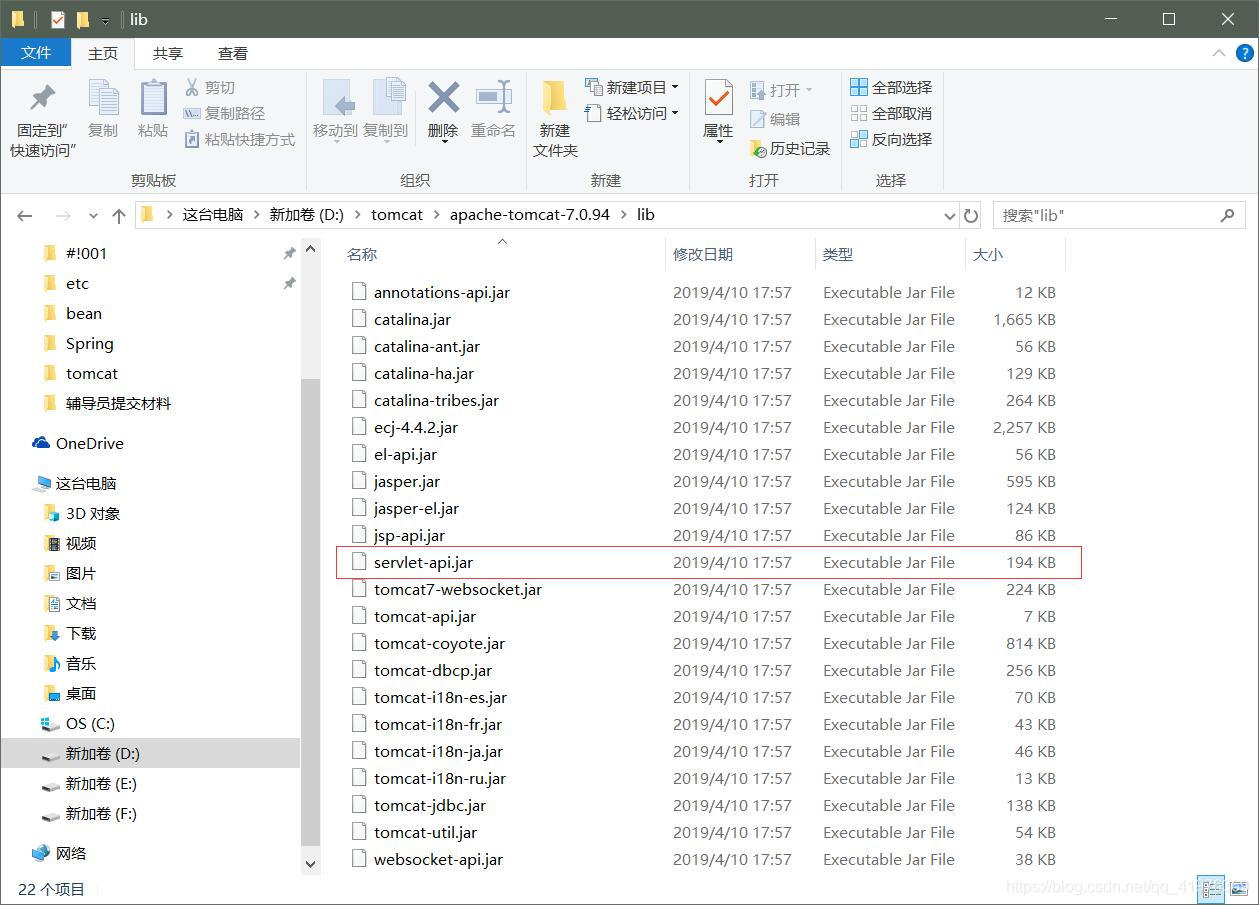Select the 下载 (Downloads) folder in navigation pane
Screen dimensions: 1259x905
coord(70,633)
